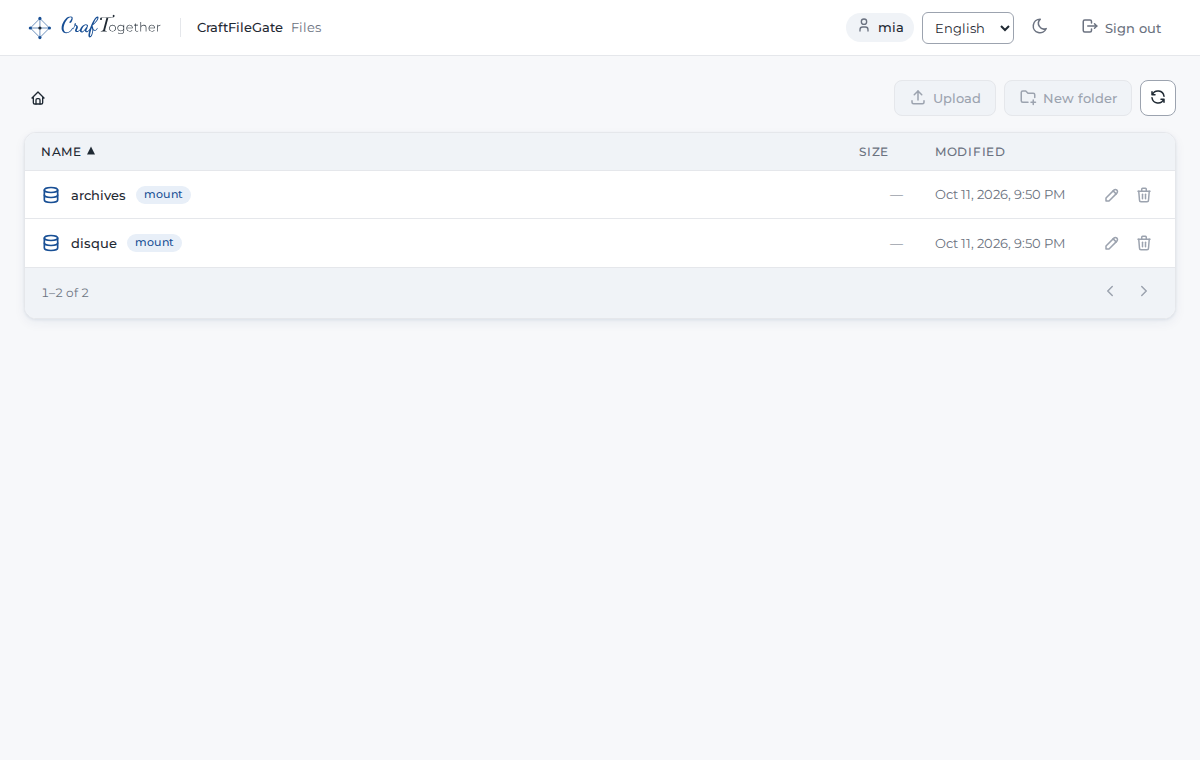The width and height of the screenshot is (1200, 760).
Task: Click the disque database icon
Action: point(51,243)
